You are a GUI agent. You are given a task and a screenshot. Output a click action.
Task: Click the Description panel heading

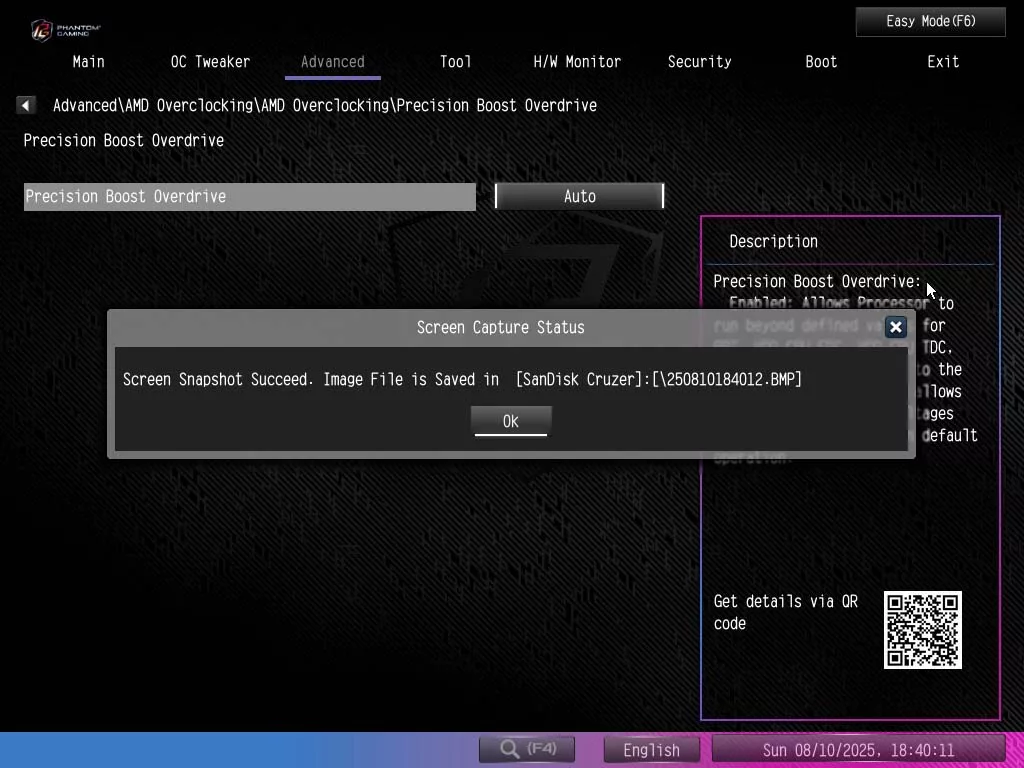click(x=773, y=242)
